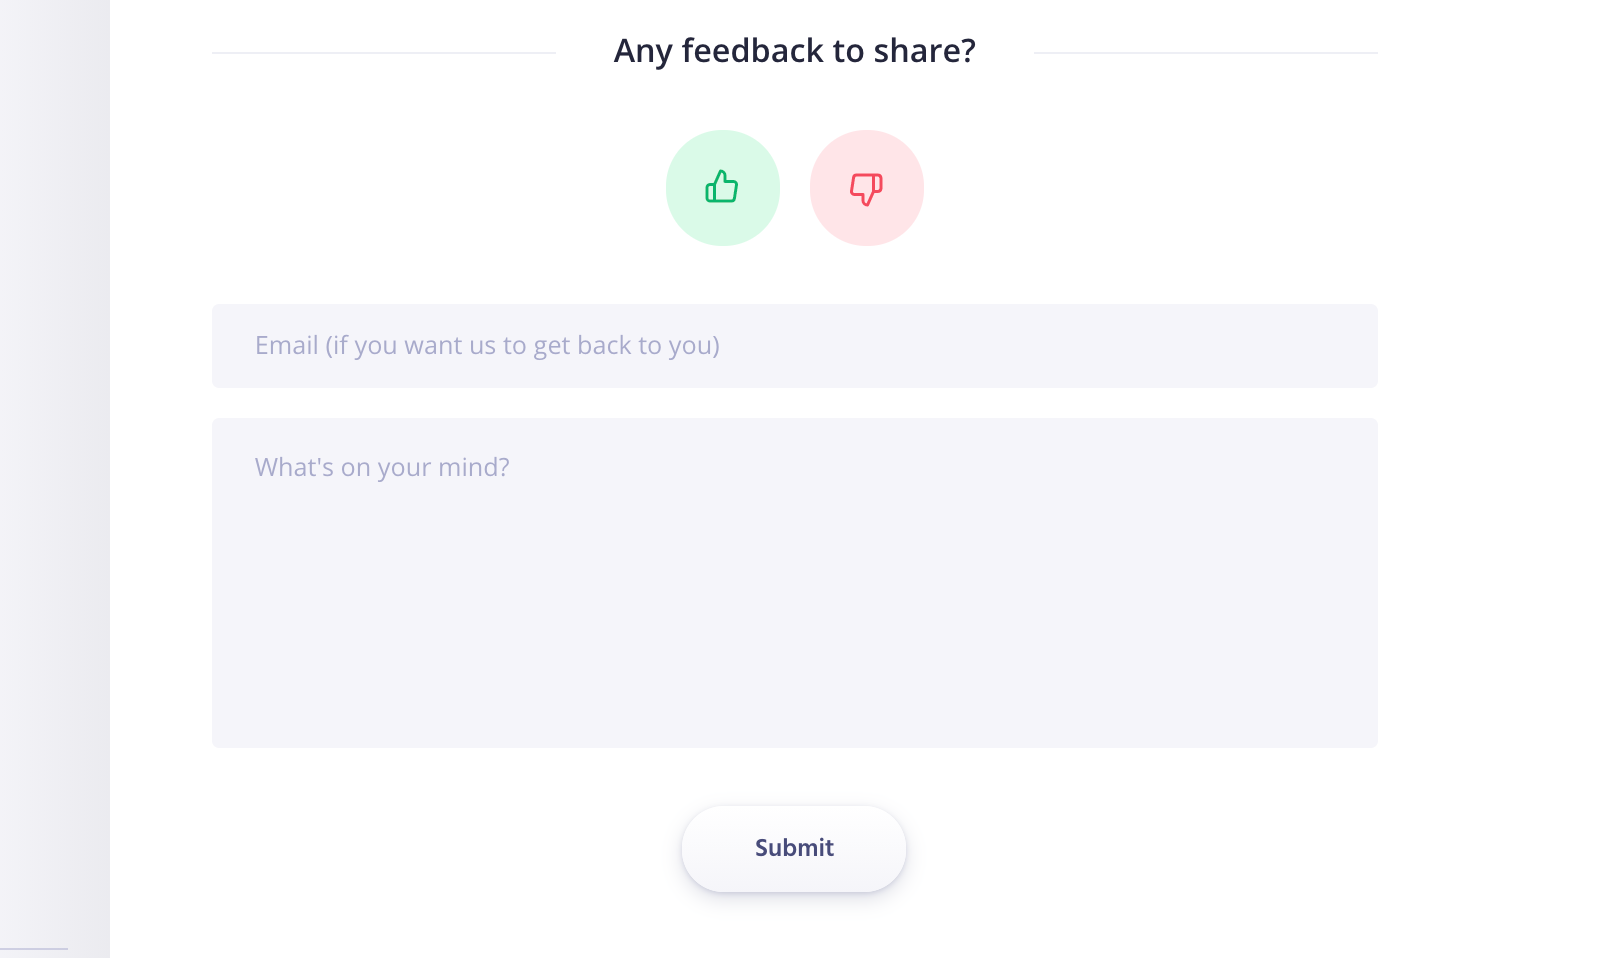
Task: Focus the Email input field
Action: click(x=795, y=346)
